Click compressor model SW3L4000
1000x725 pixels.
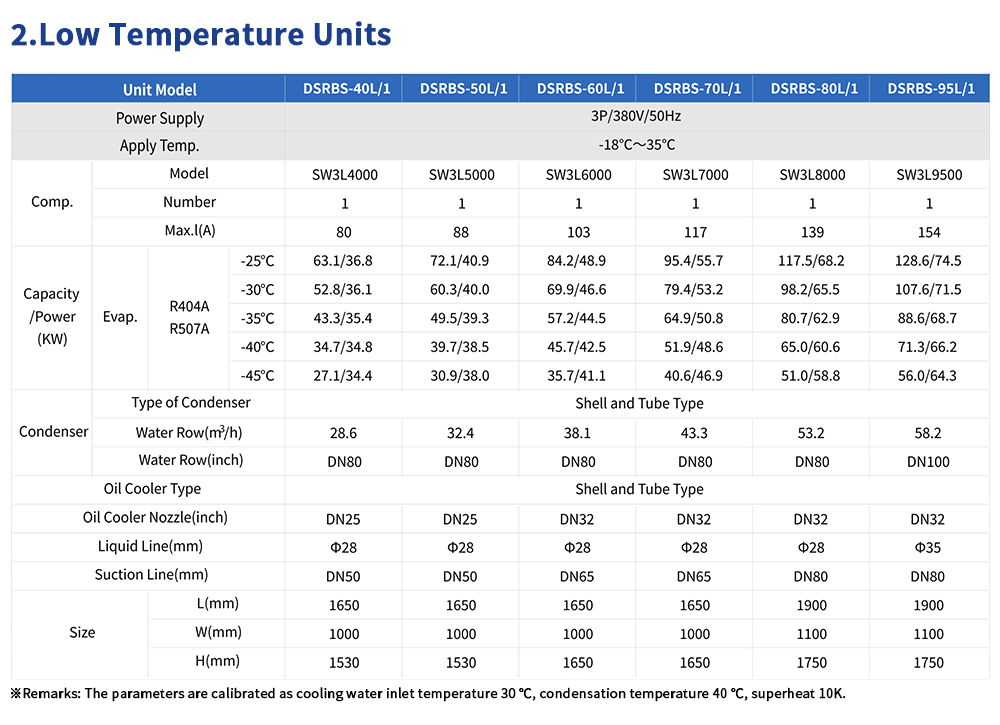pos(344,175)
